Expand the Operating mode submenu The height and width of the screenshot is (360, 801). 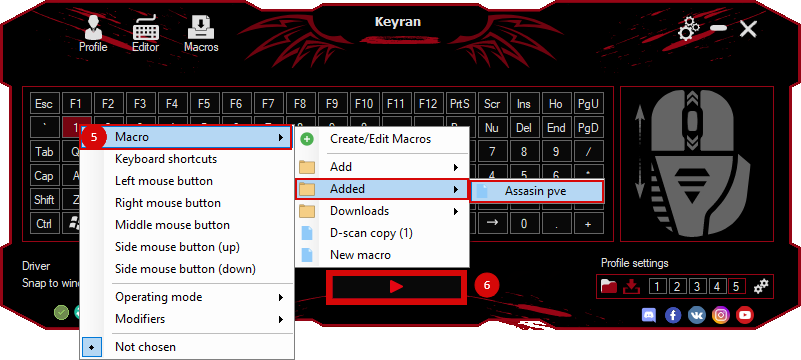click(x=280, y=297)
